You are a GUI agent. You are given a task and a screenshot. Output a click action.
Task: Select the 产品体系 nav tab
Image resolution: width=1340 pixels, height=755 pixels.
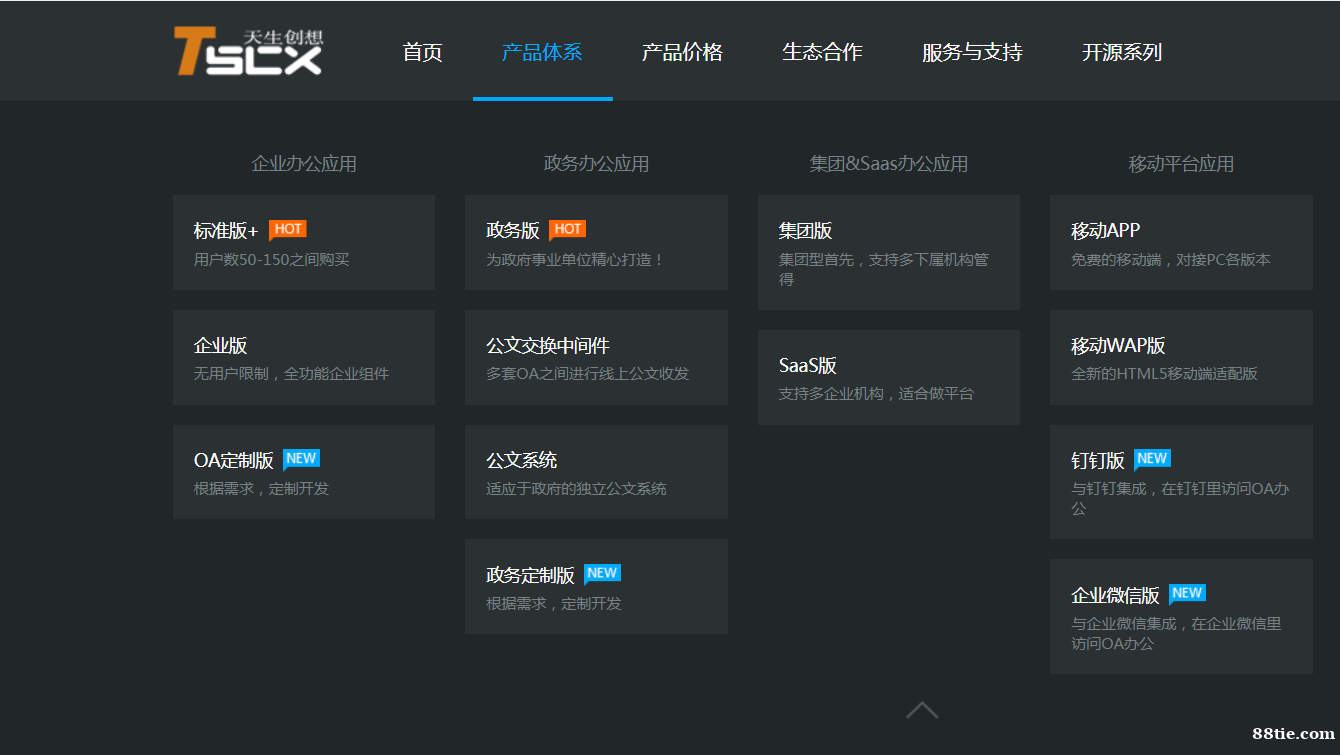click(x=542, y=52)
